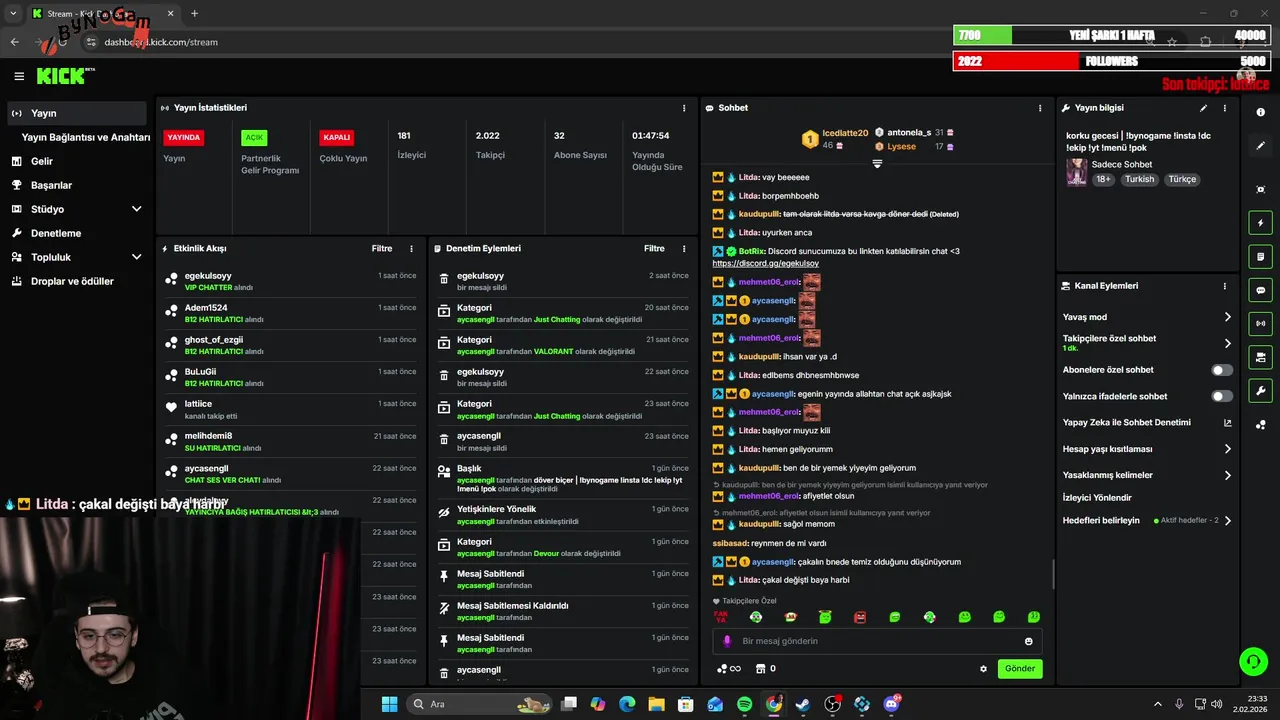The height and width of the screenshot is (720, 1280).
Task: Click the lightning bolt icon in right sidebar
Action: tap(1261, 223)
